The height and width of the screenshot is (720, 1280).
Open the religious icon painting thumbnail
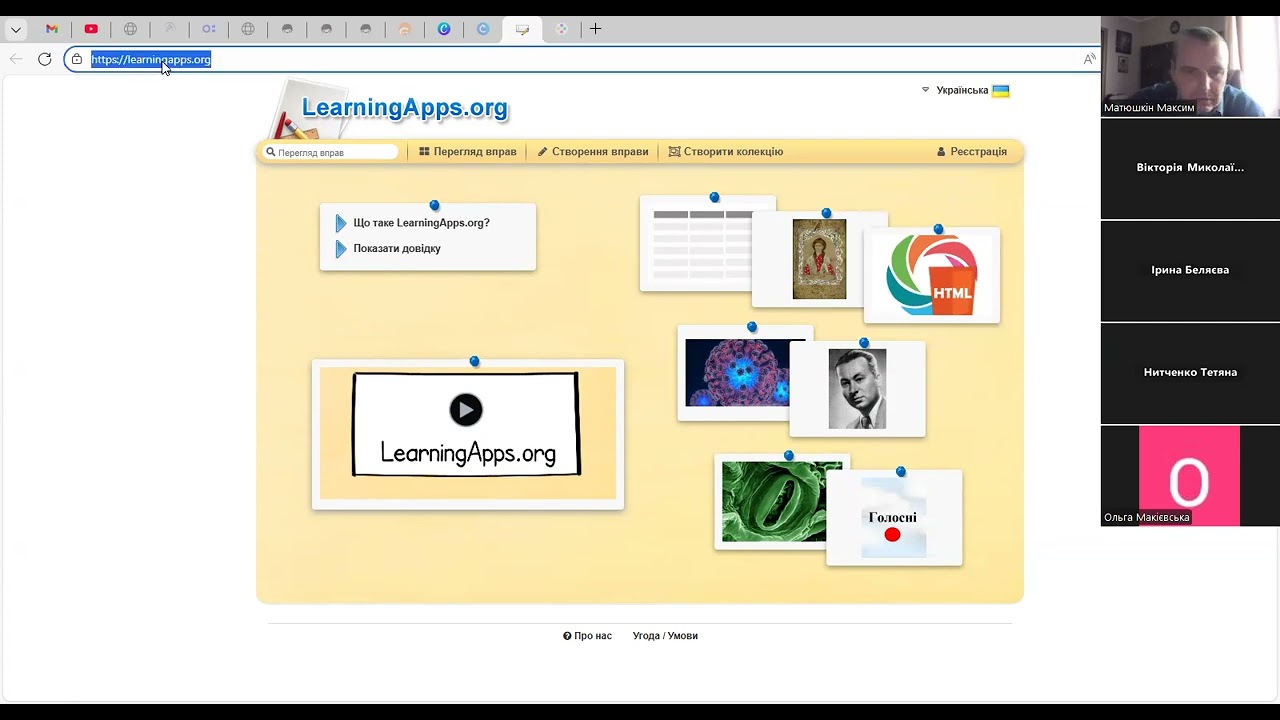(819, 259)
